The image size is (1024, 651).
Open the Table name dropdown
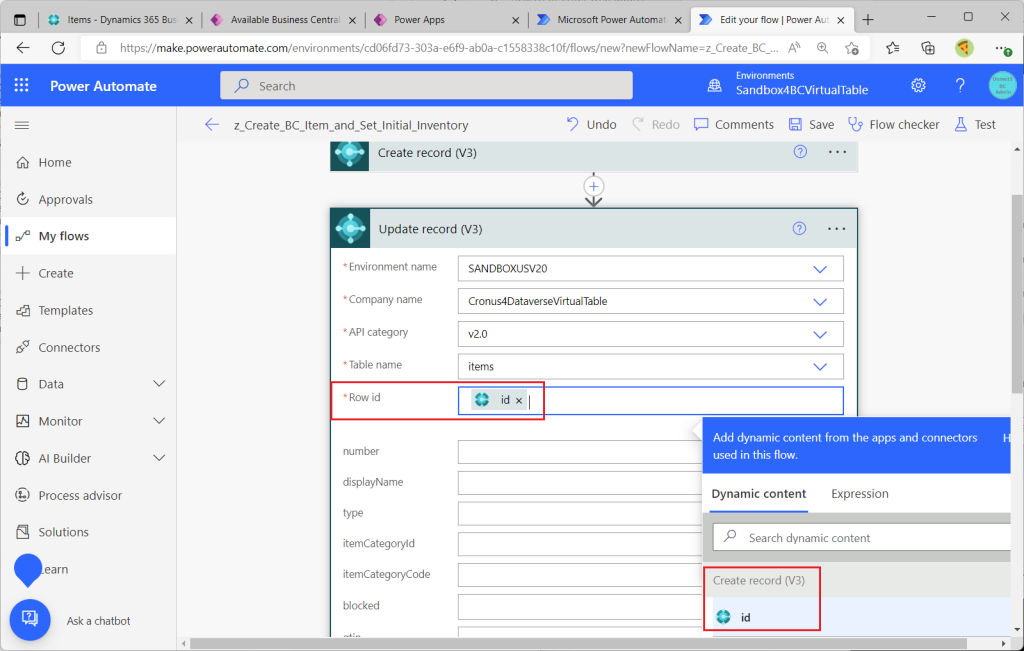click(x=820, y=366)
